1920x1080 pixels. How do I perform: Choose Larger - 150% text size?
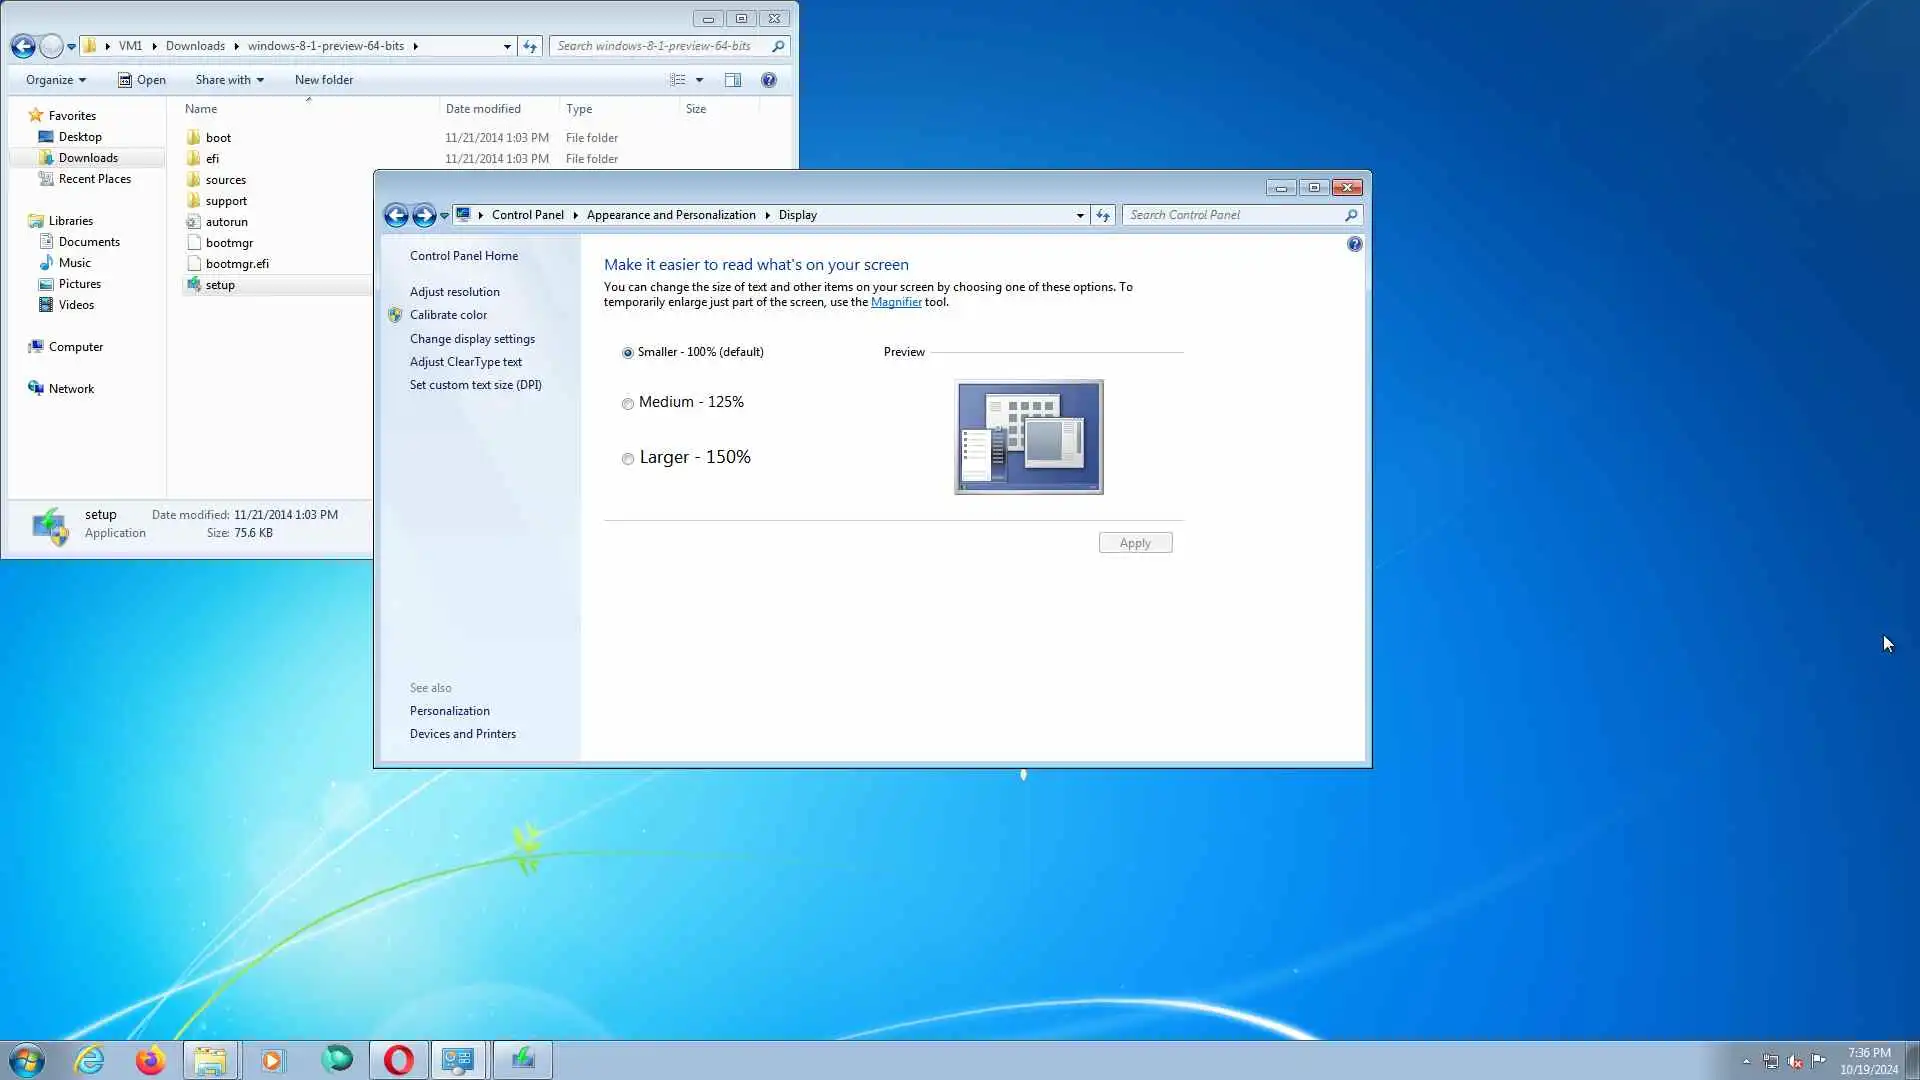[x=628, y=459]
